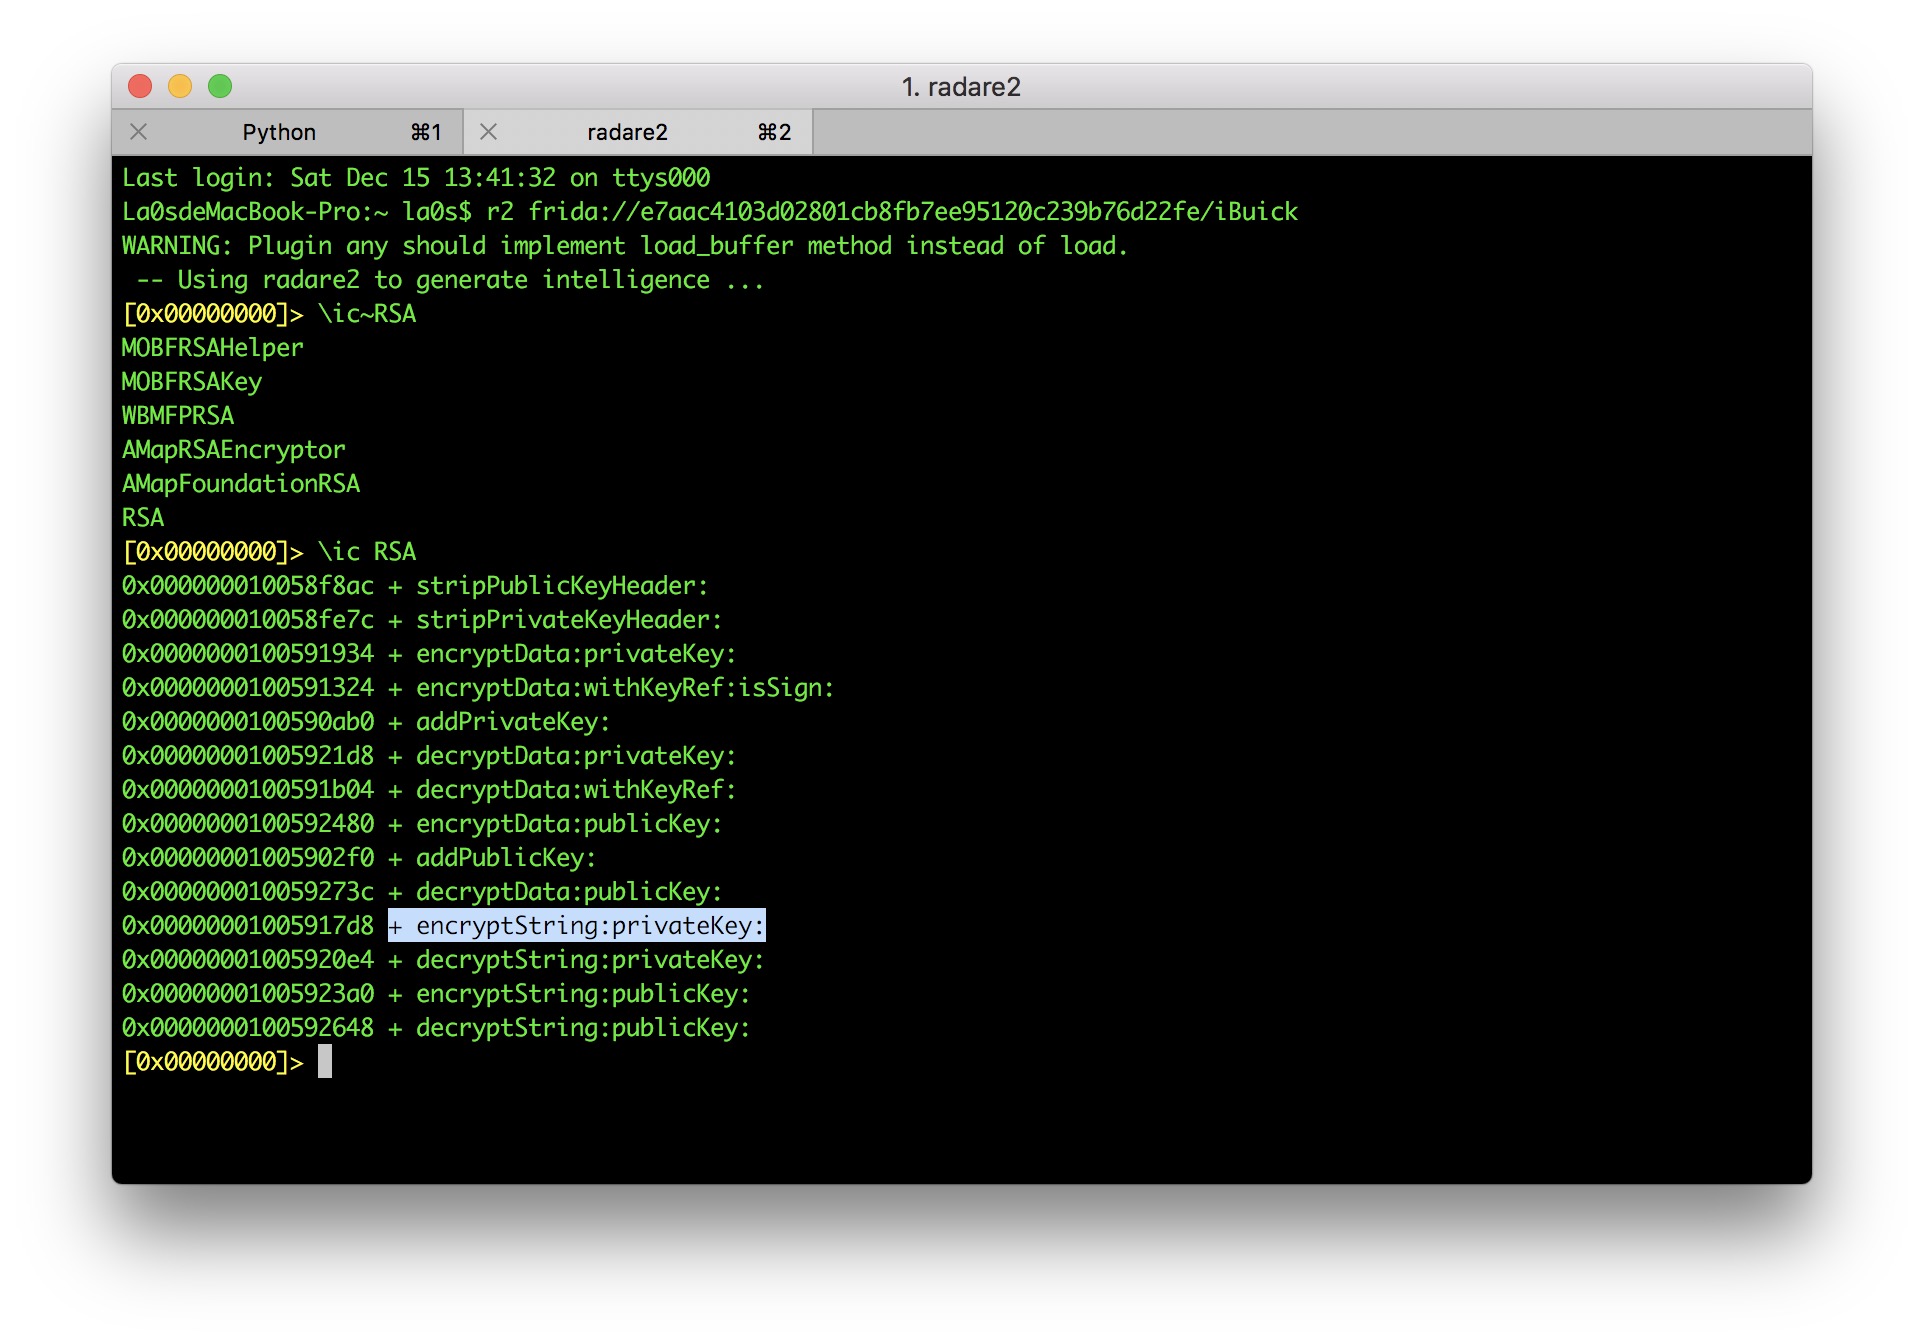The height and width of the screenshot is (1344, 1924).
Task: Click address 0x00000001005917d8
Action: click(247, 926)
